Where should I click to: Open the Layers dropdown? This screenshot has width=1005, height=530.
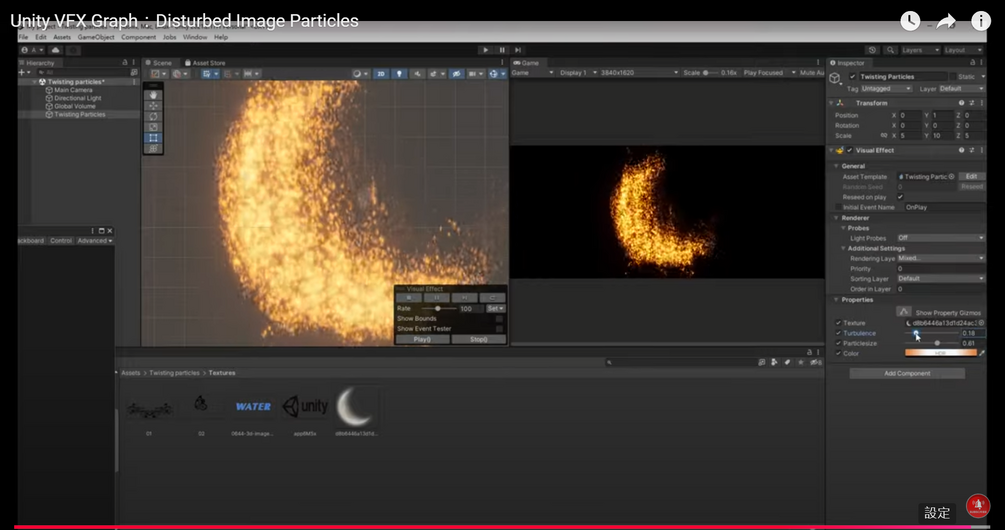pos(920,50)
